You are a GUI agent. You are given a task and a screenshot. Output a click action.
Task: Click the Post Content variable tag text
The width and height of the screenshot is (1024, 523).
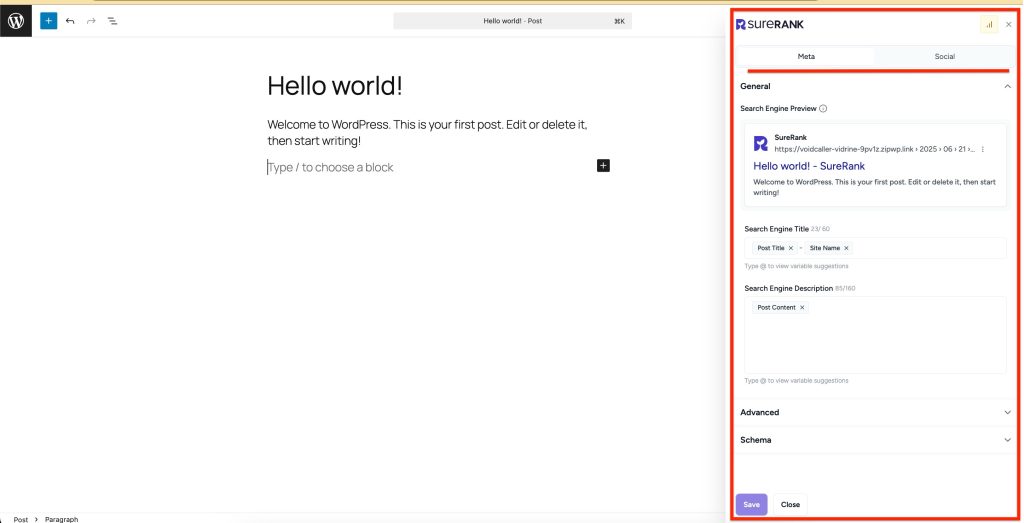(x=776, y=308)
